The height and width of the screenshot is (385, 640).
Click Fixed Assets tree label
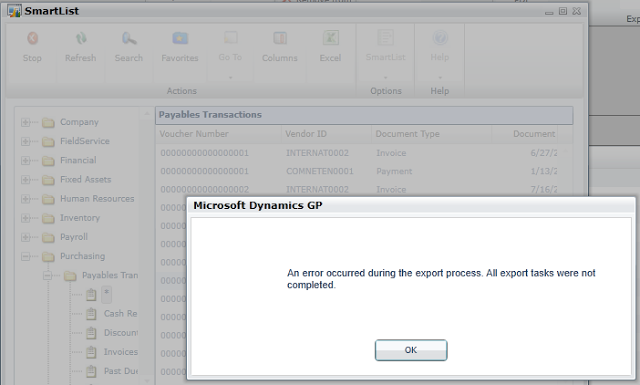tap(86, 180)
